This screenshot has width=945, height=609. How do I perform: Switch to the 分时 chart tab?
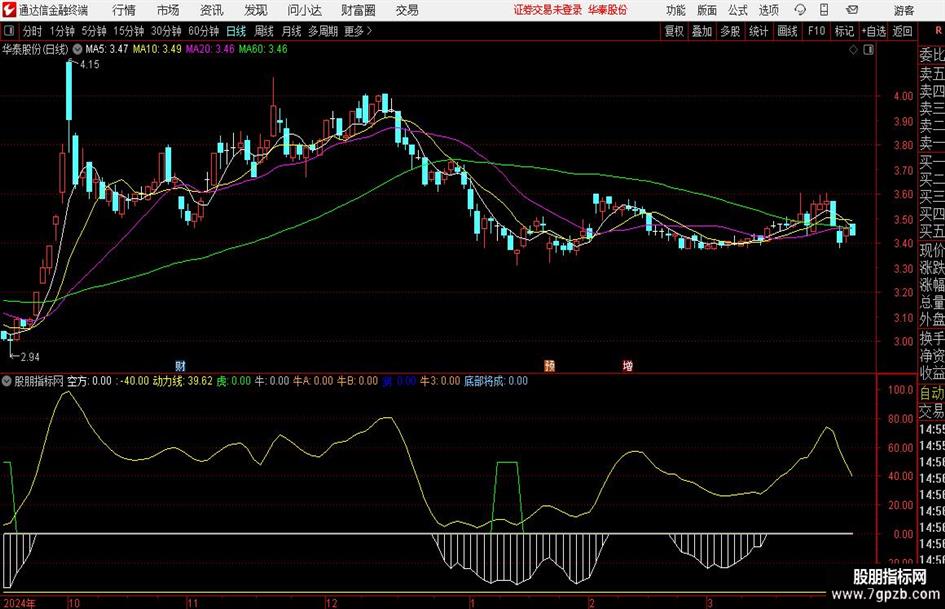33,31
